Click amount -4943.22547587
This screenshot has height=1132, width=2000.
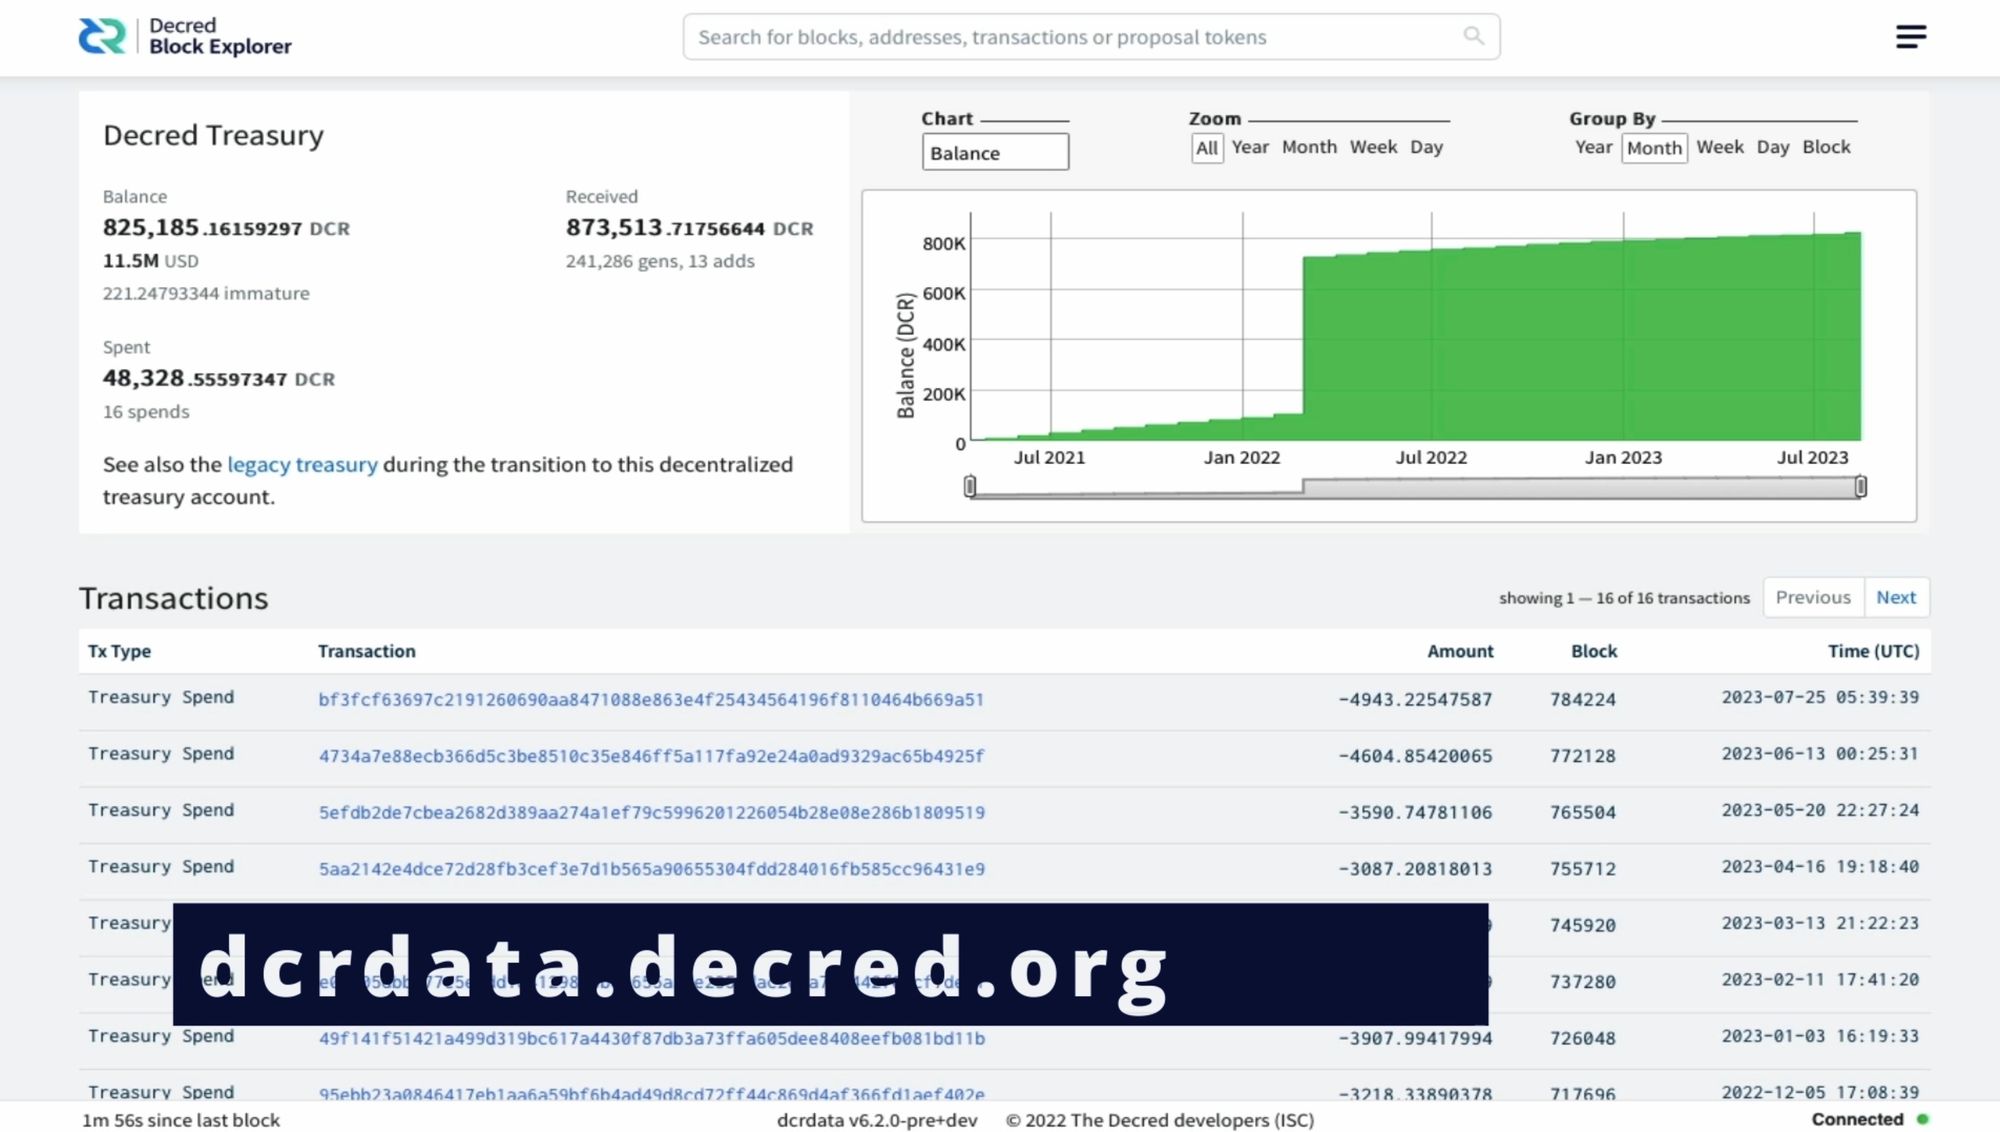[1415, 699]
